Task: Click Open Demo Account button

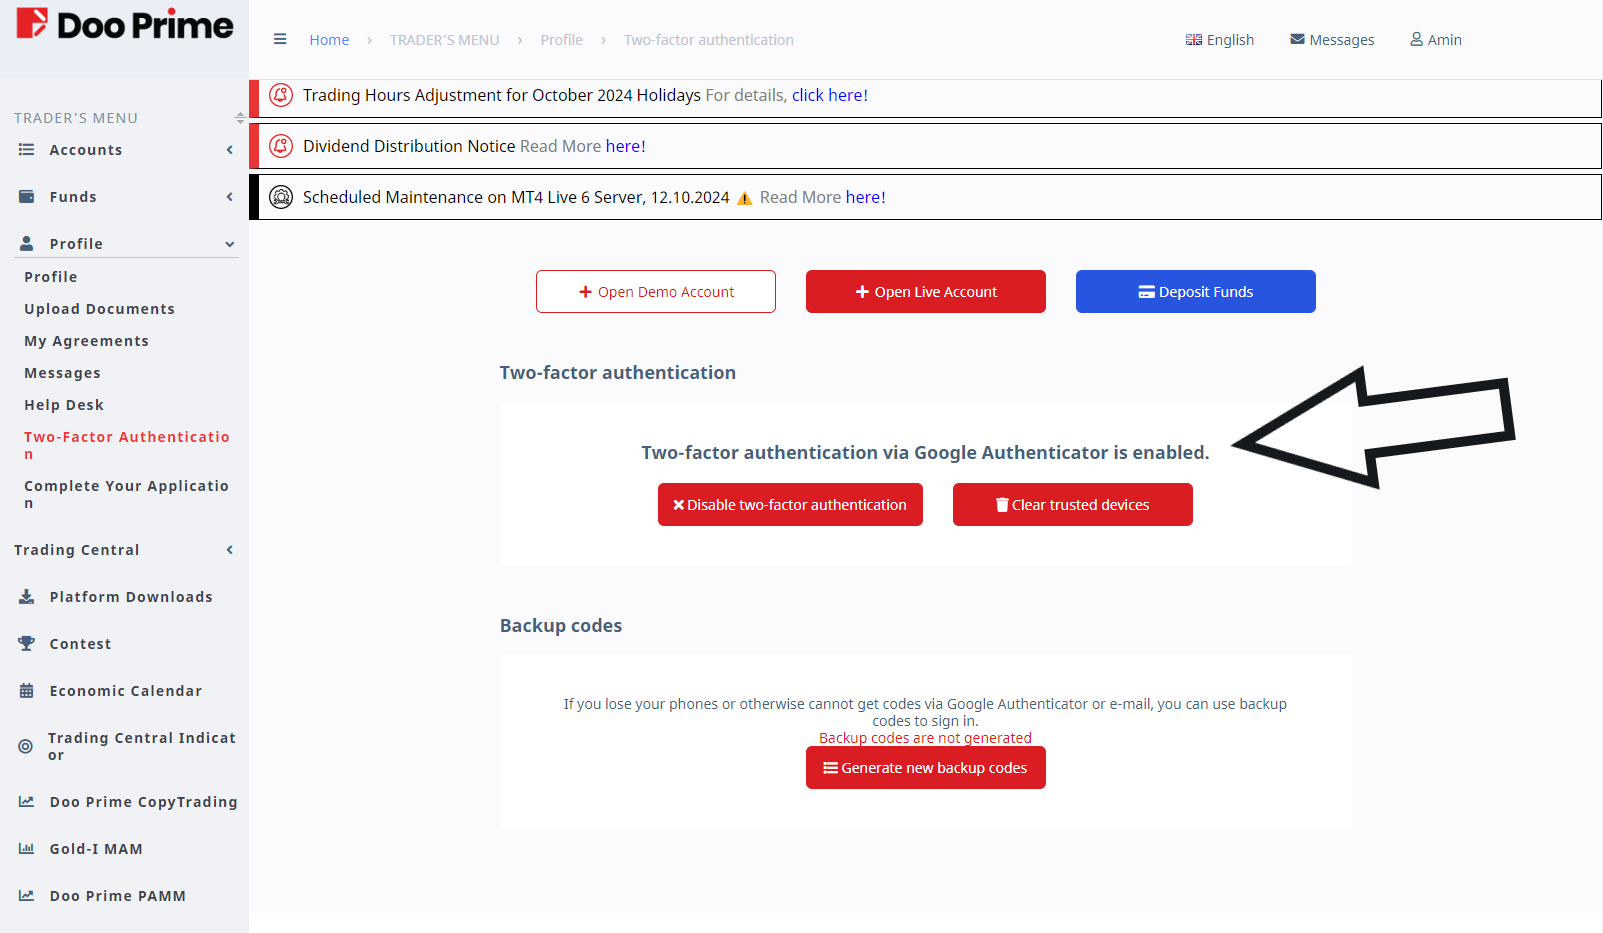Action: click(656, 292)
